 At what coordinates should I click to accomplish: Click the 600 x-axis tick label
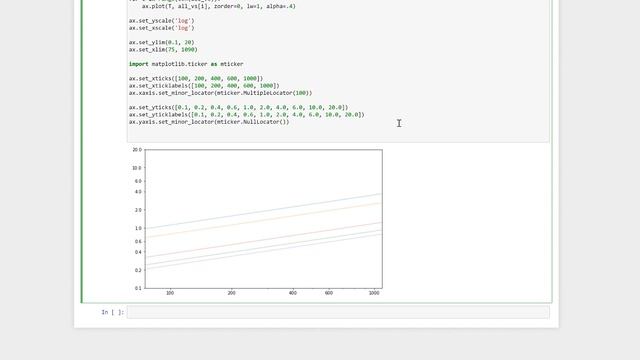click(329, 293)
